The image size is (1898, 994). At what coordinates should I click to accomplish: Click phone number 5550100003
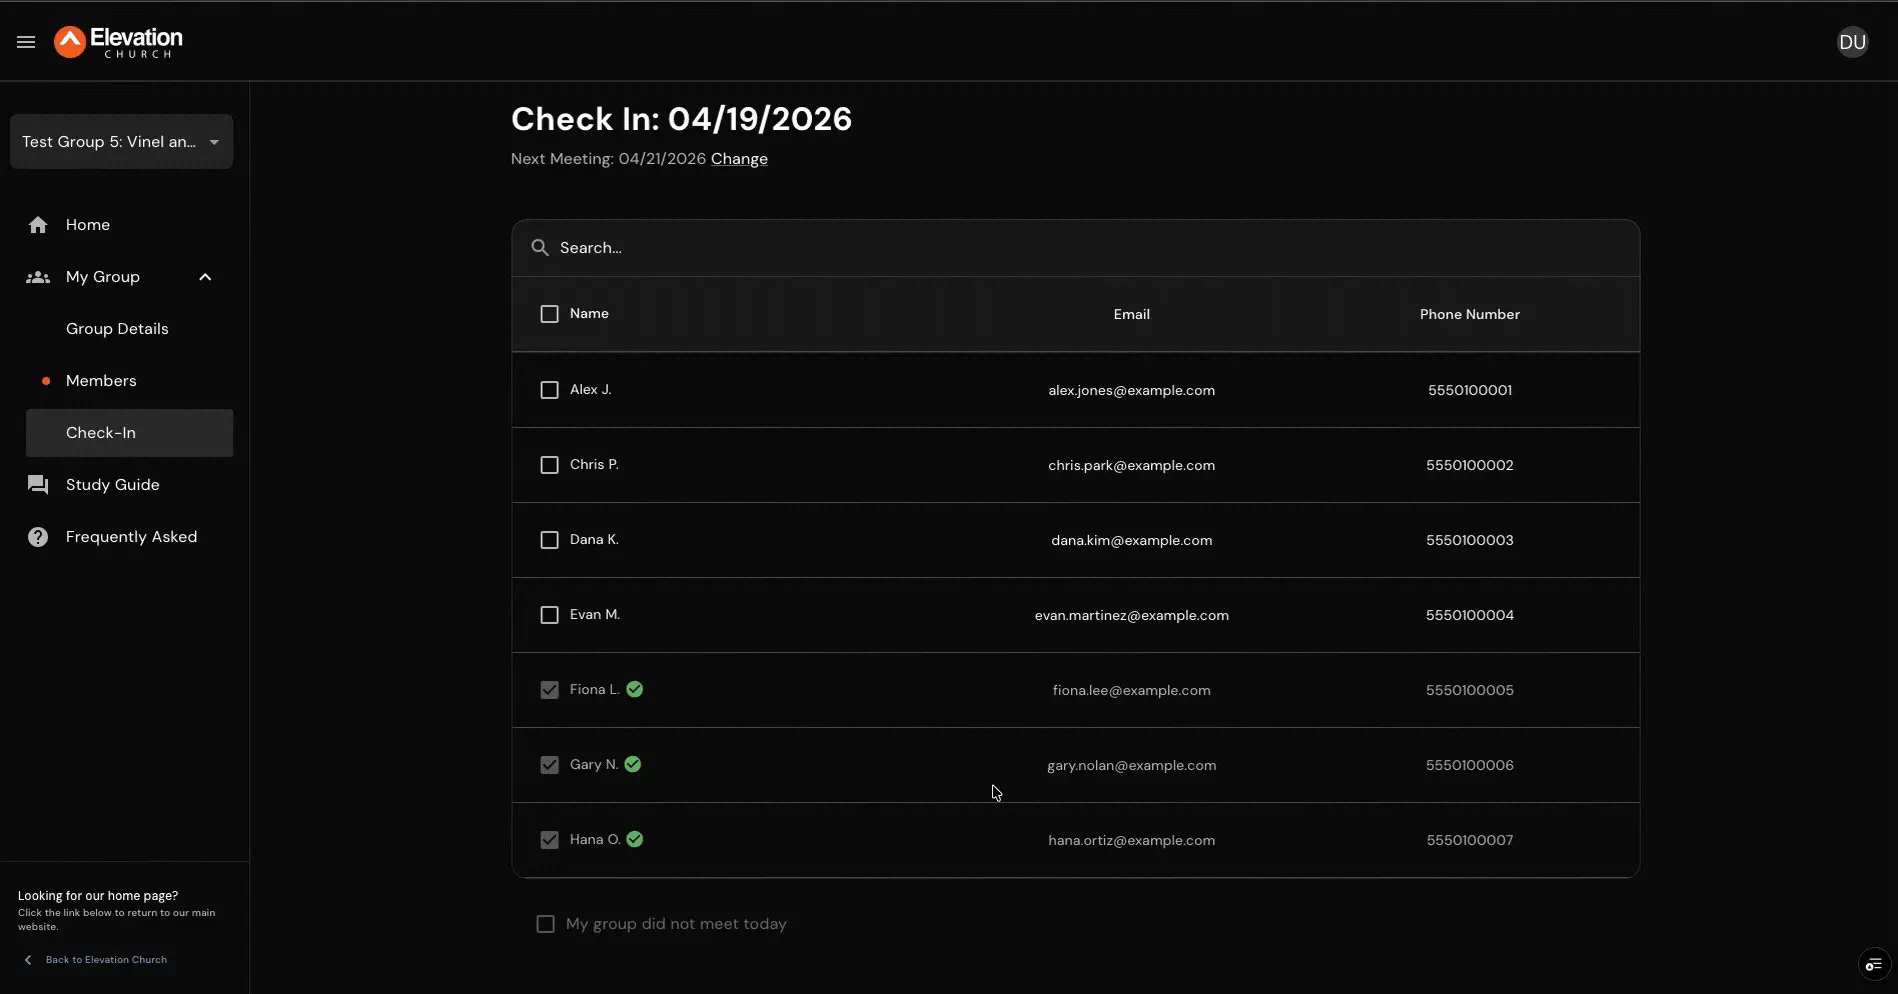[x=1470, y=540]
